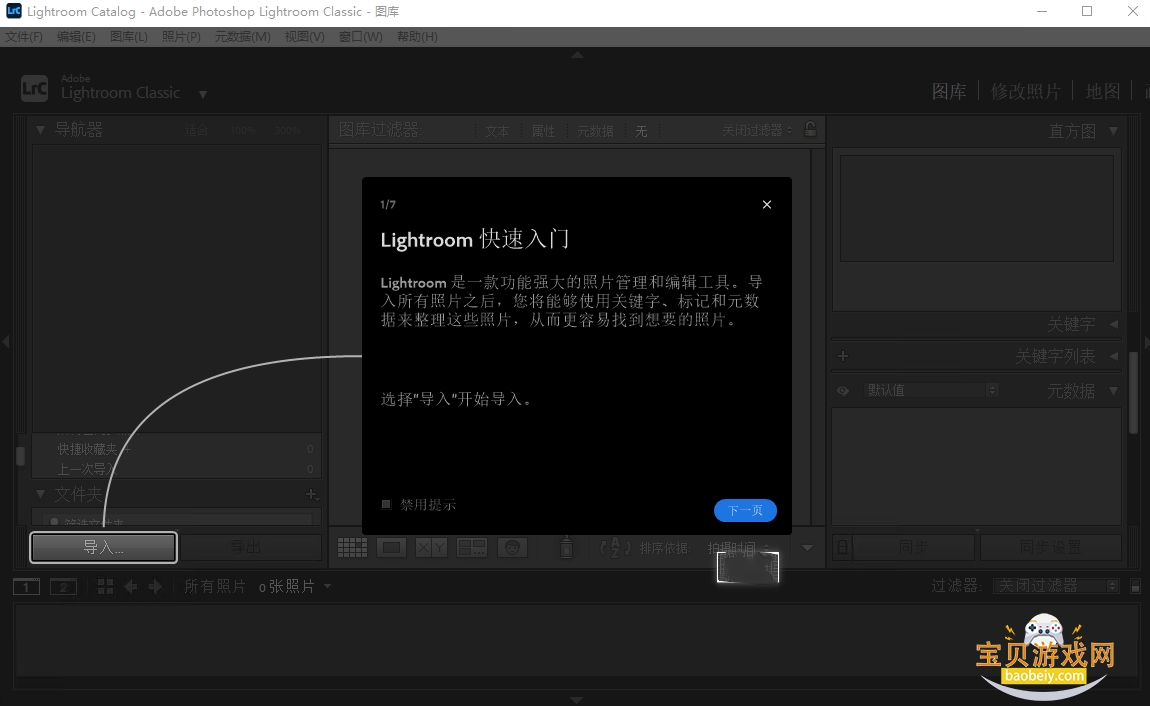Open the 0张照片 source dropdown arrow
The height and width of the screenshot is (706, 1150).
click(328, 587)
